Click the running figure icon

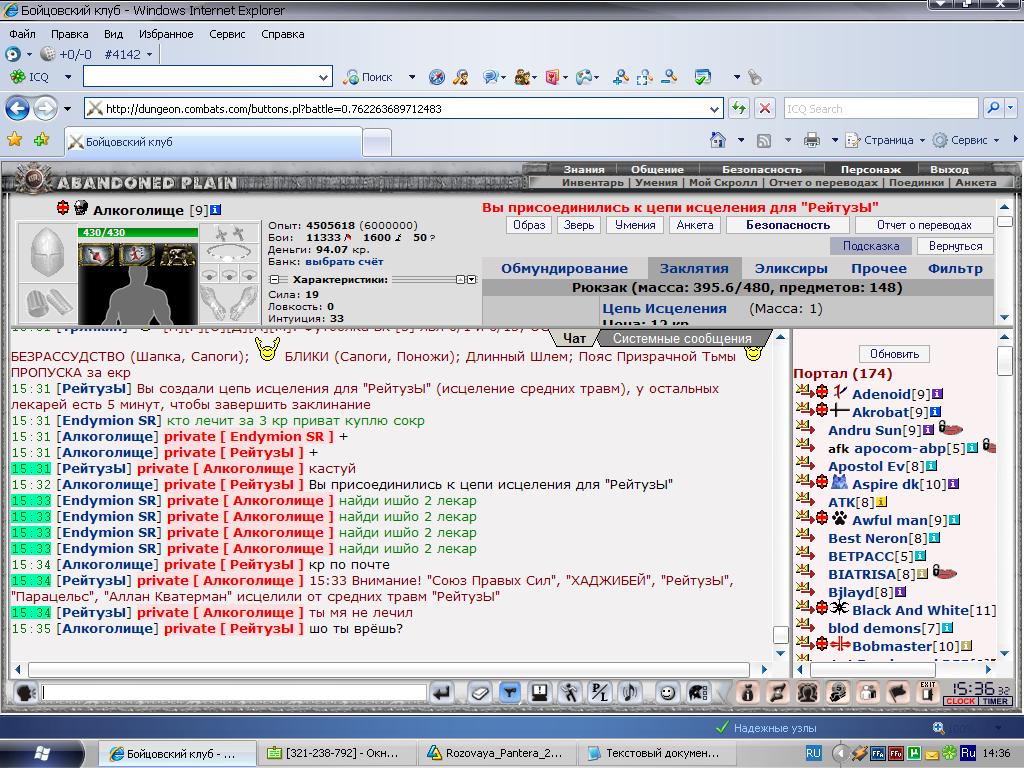coord(569,692)
